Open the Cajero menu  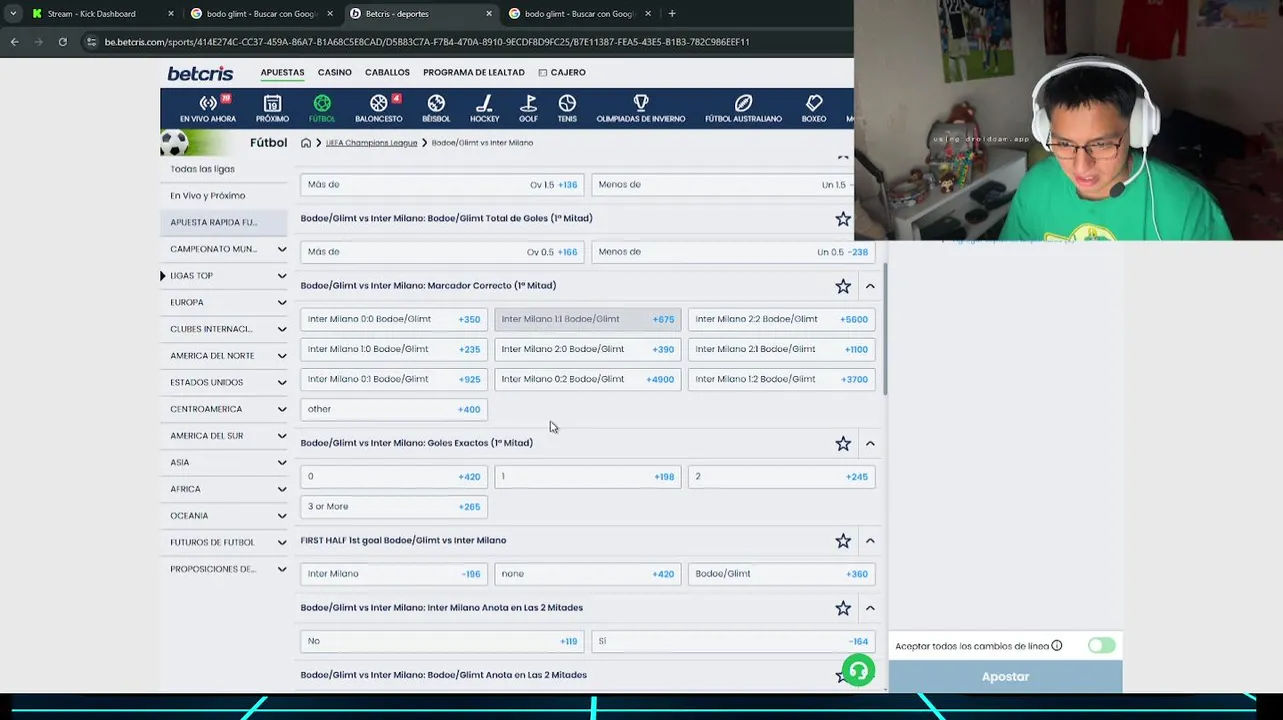[562, 72]
